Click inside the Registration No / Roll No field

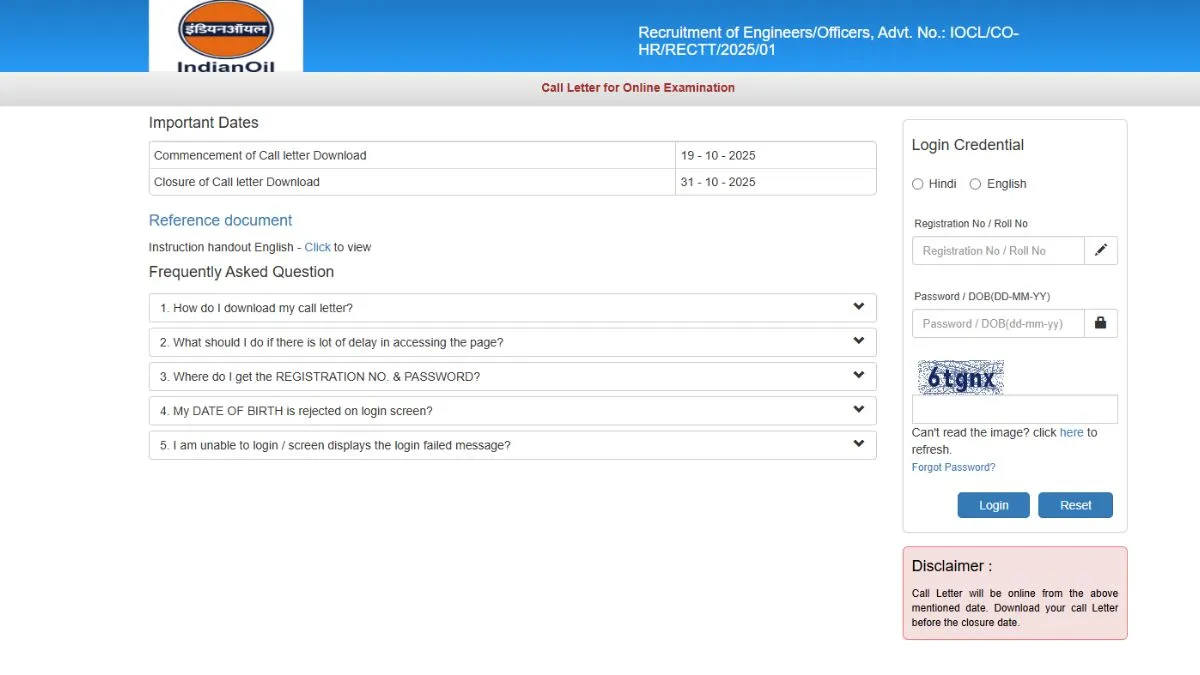point(997,250)
